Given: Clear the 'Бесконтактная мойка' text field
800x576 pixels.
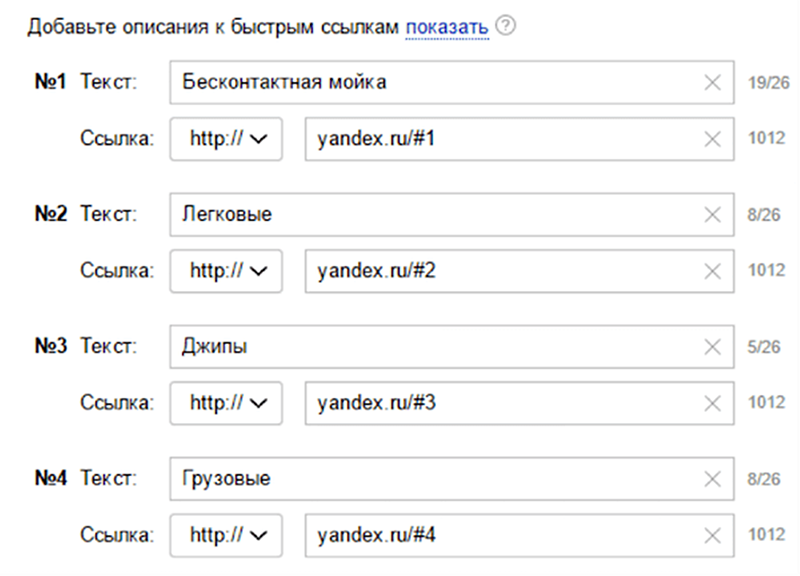Looking at the screenshot, I should pos(712,83).
